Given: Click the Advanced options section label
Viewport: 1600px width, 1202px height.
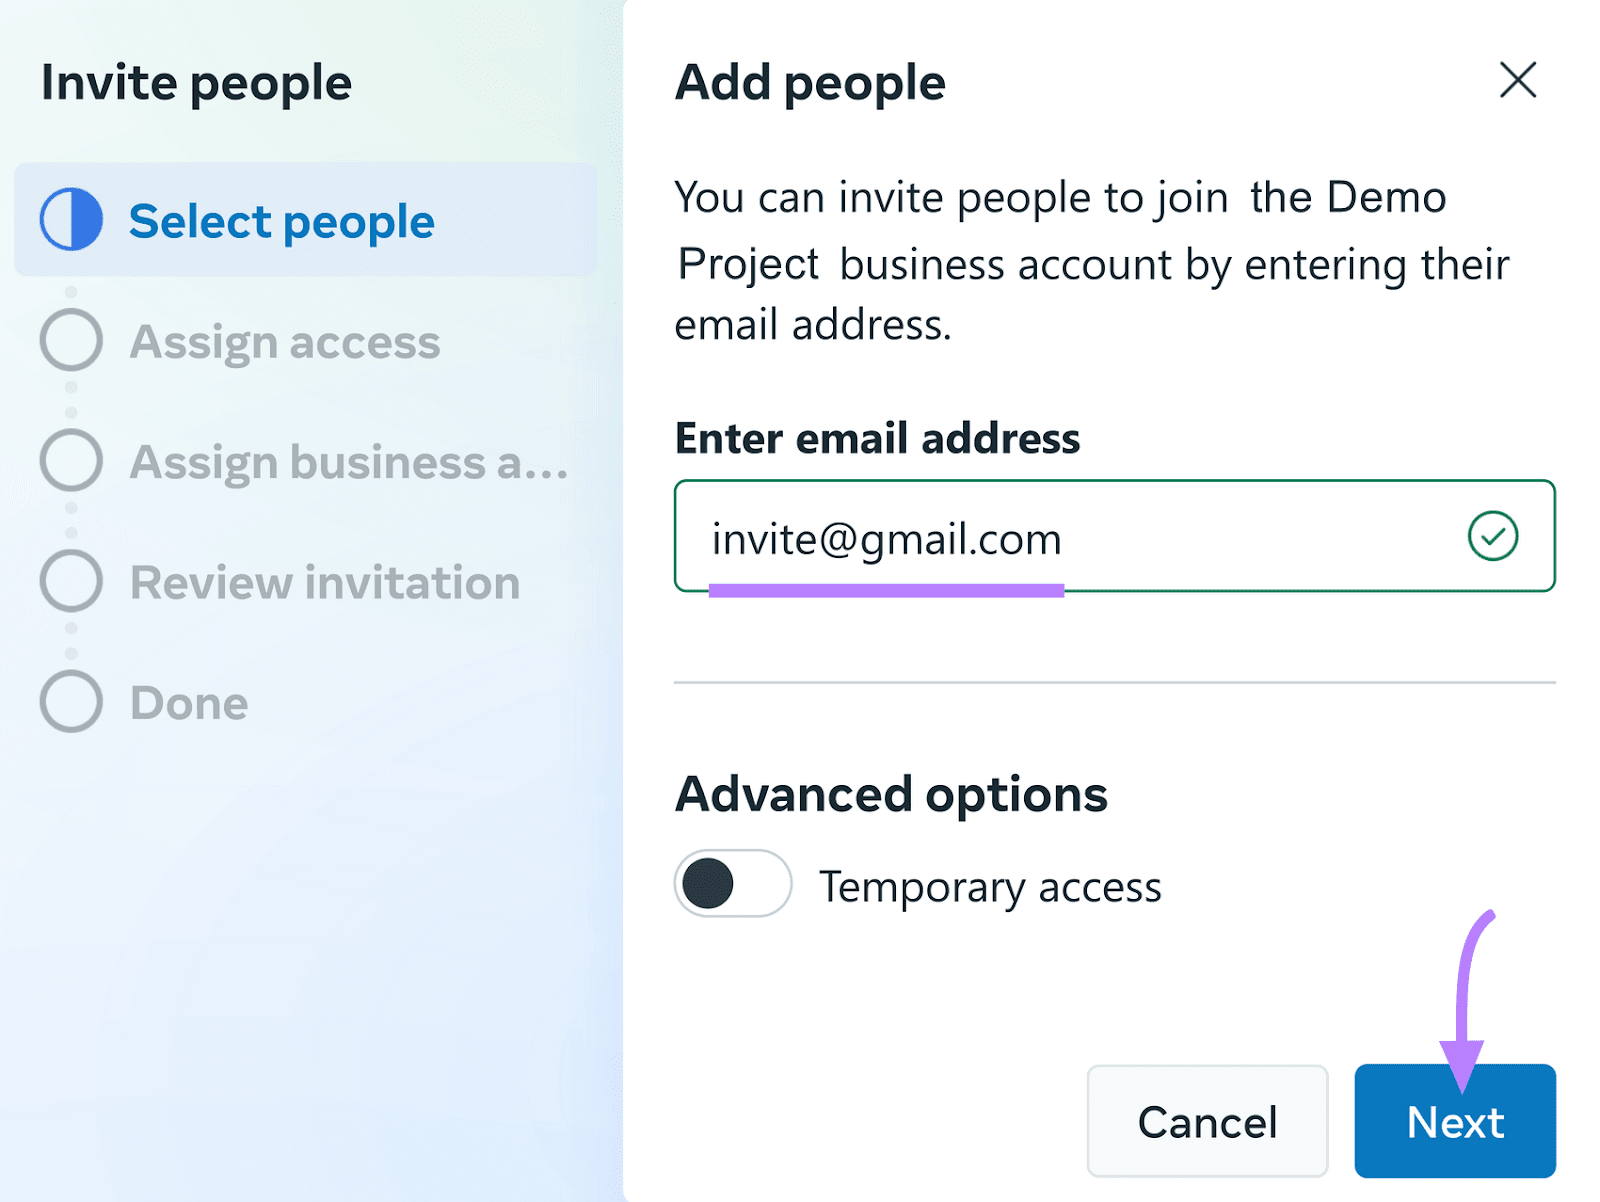Looking at the screenshot, I should 891,794.
